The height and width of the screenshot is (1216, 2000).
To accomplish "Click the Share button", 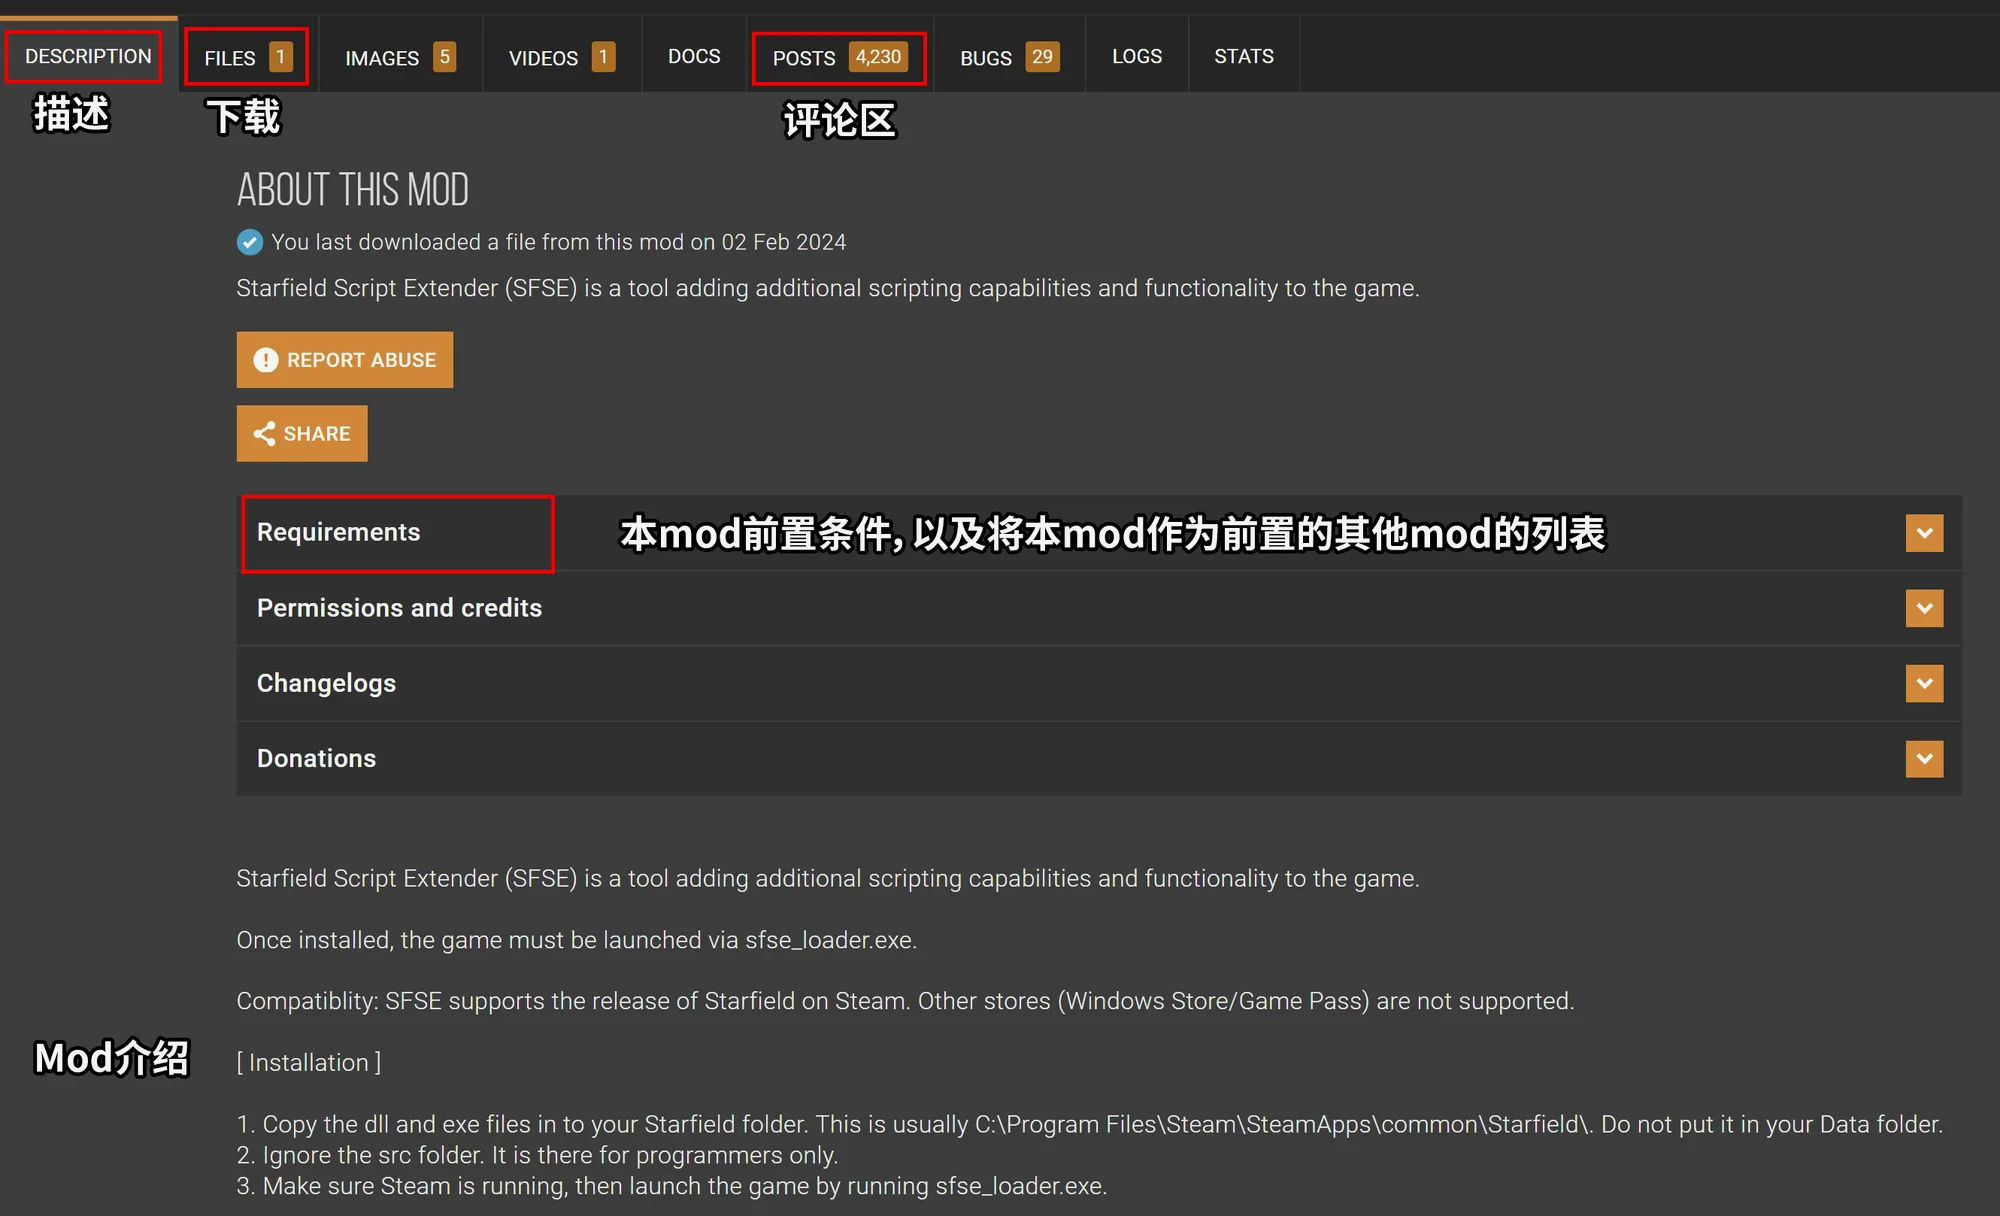I will [x=302, y=434].
